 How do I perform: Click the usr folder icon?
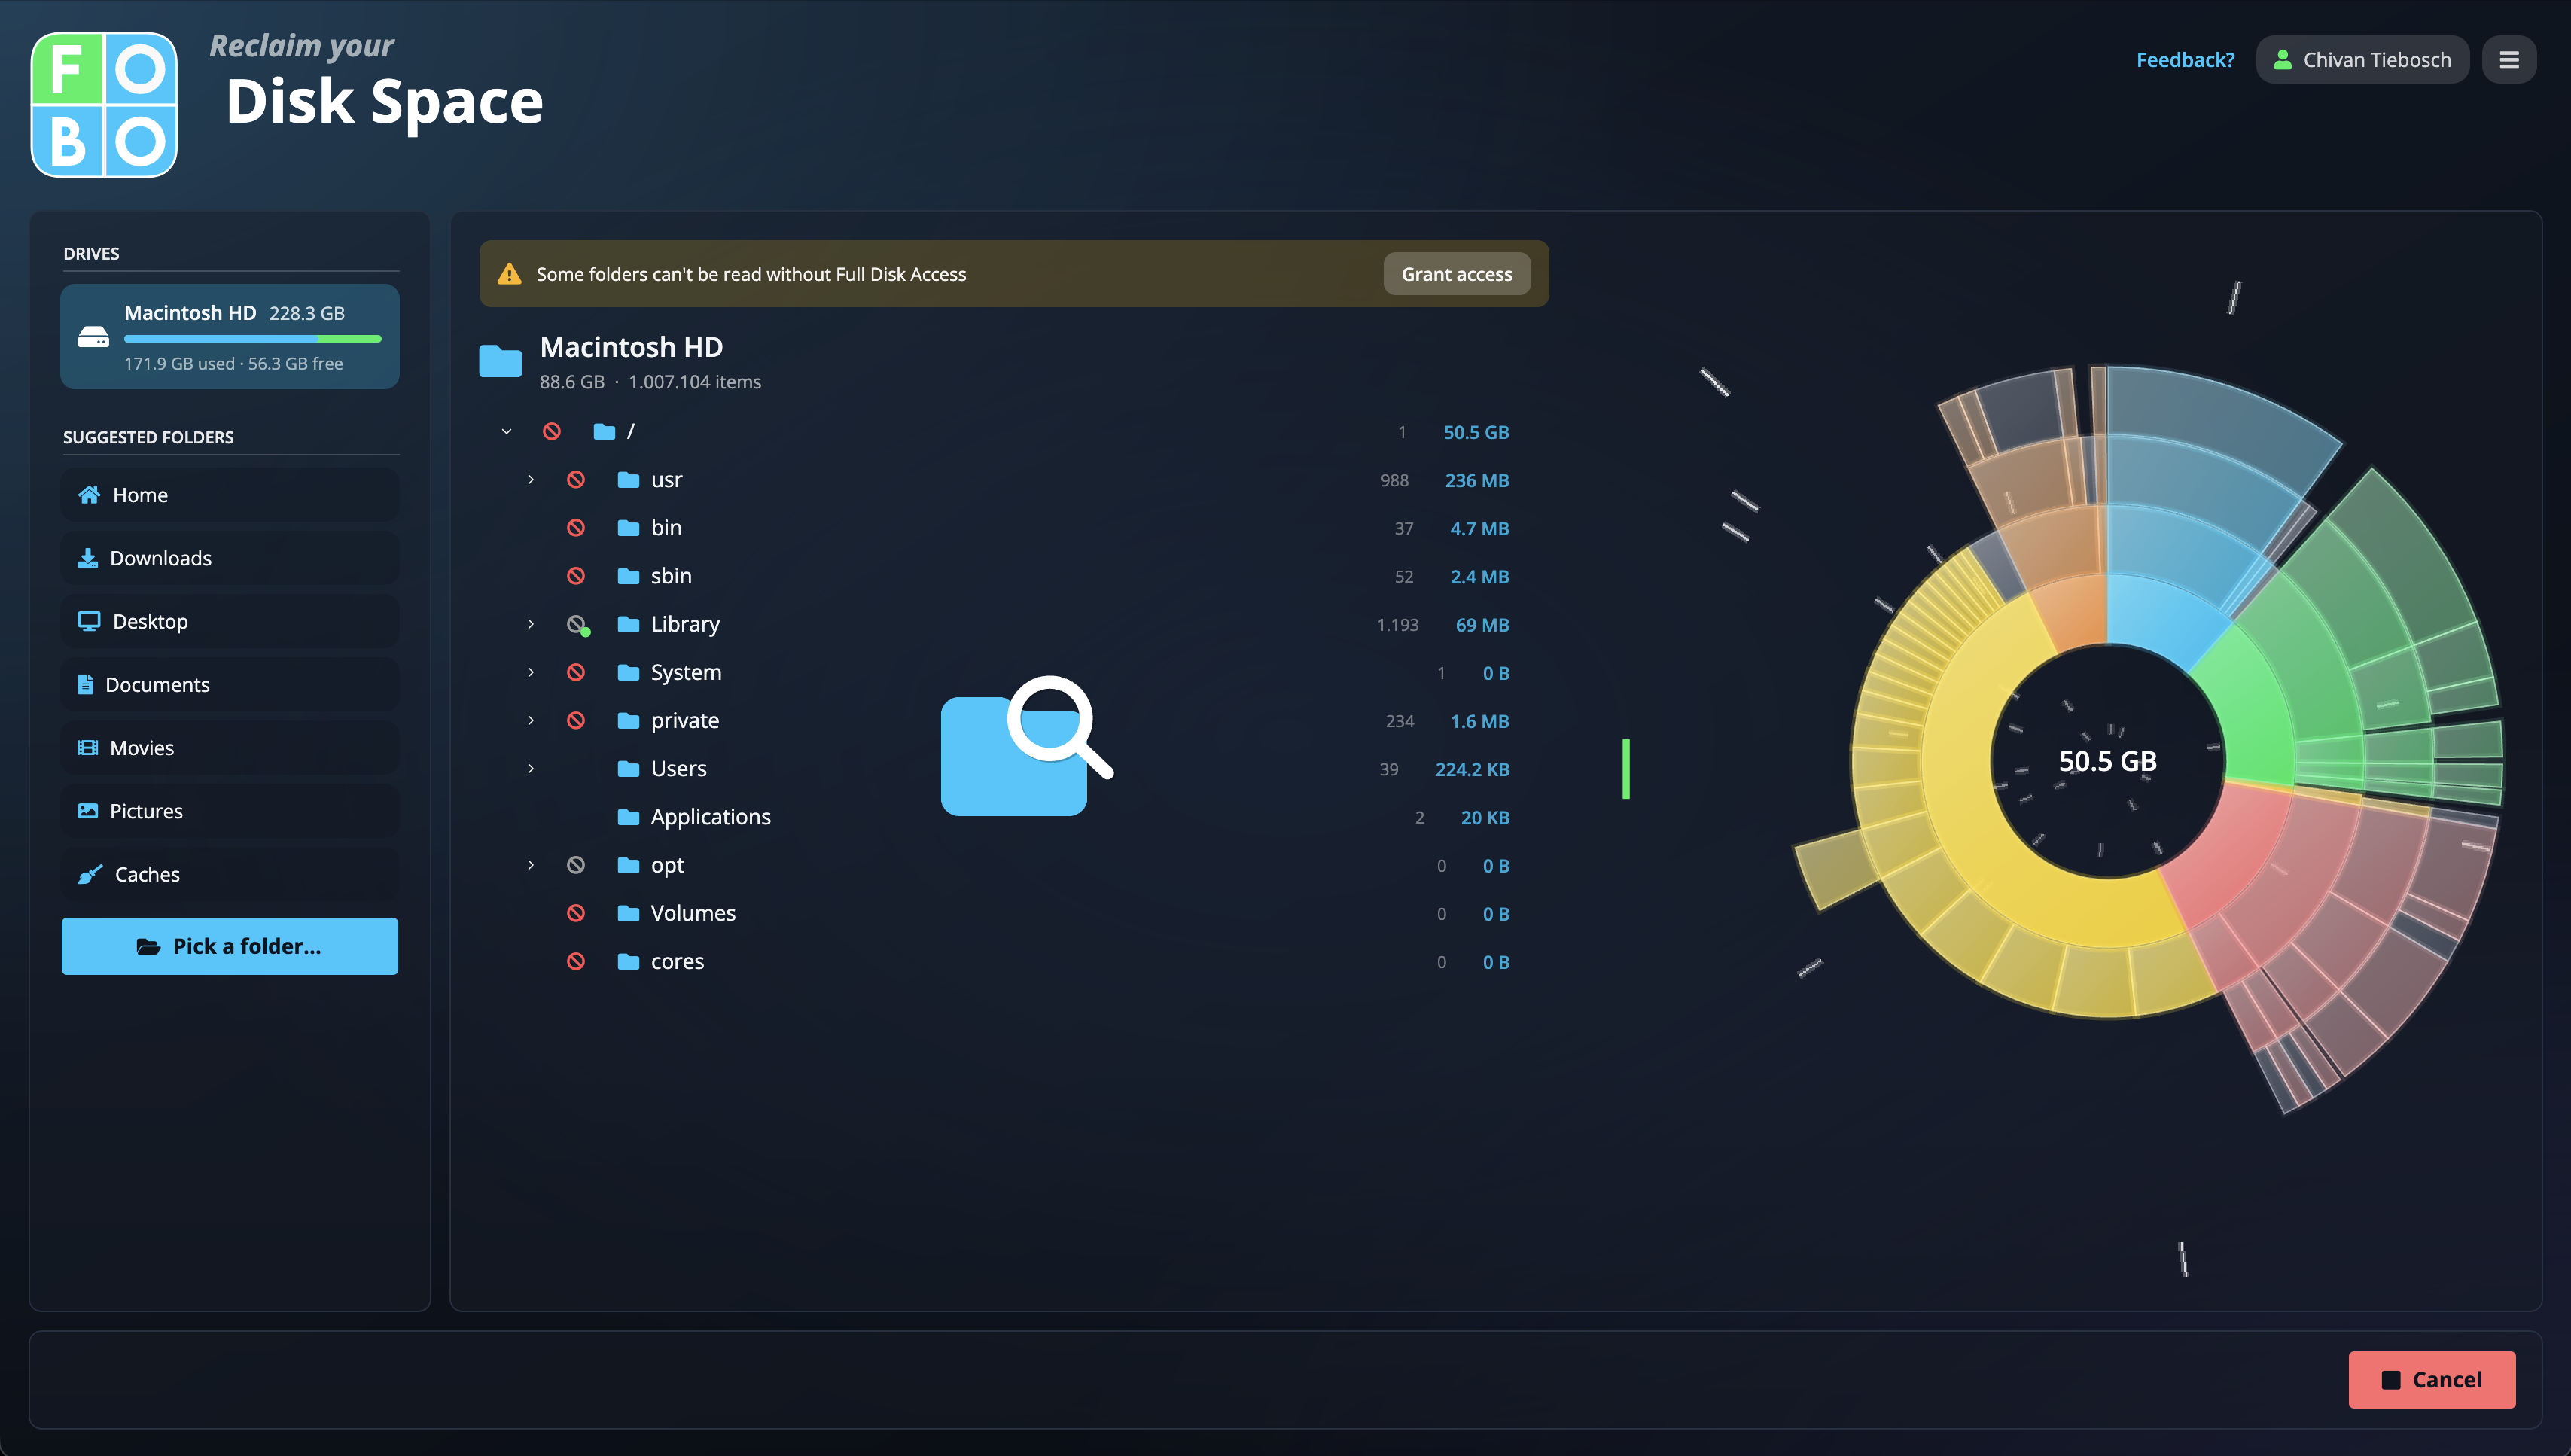[x=628, y=480]
